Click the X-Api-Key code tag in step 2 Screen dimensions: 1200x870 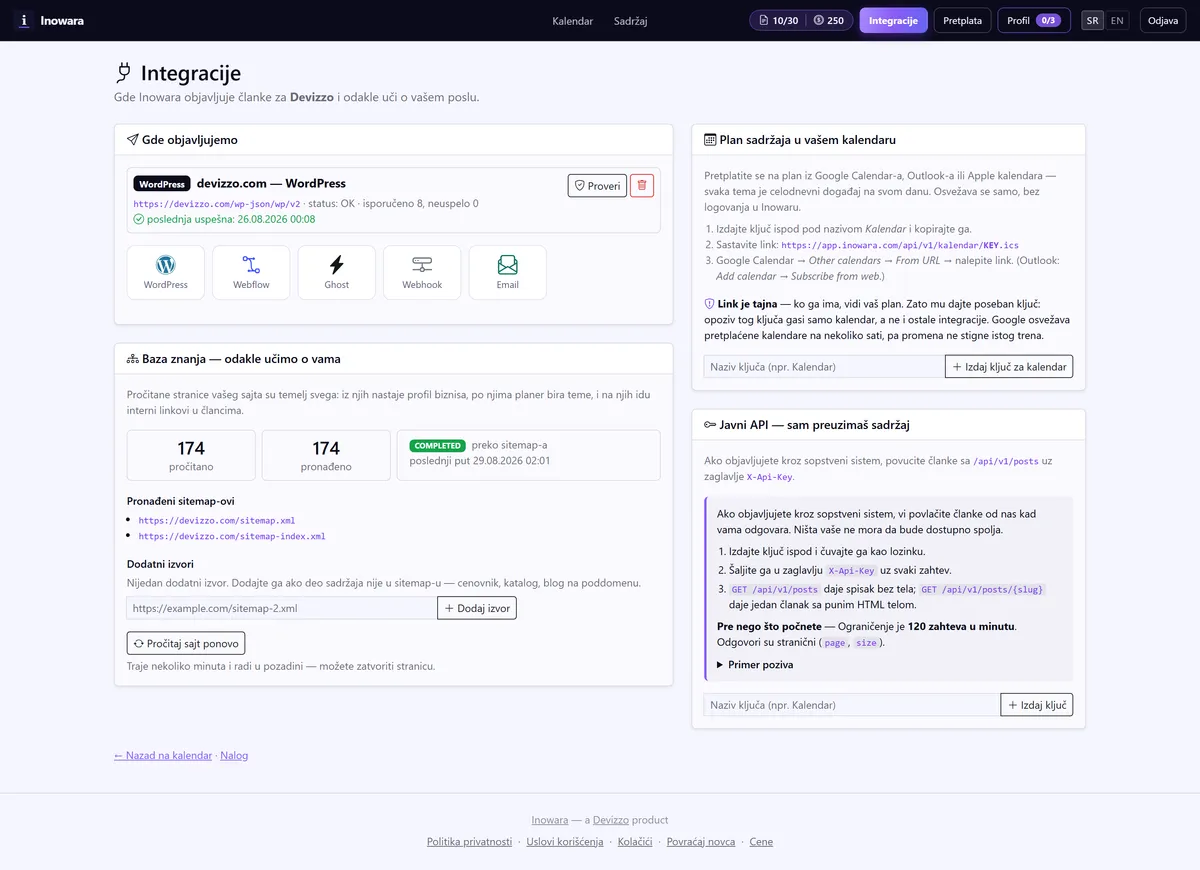[x=852, y=570]
